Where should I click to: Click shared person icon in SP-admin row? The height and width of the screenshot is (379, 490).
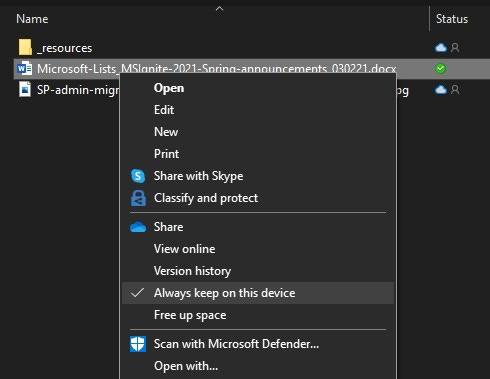[455, 89]
